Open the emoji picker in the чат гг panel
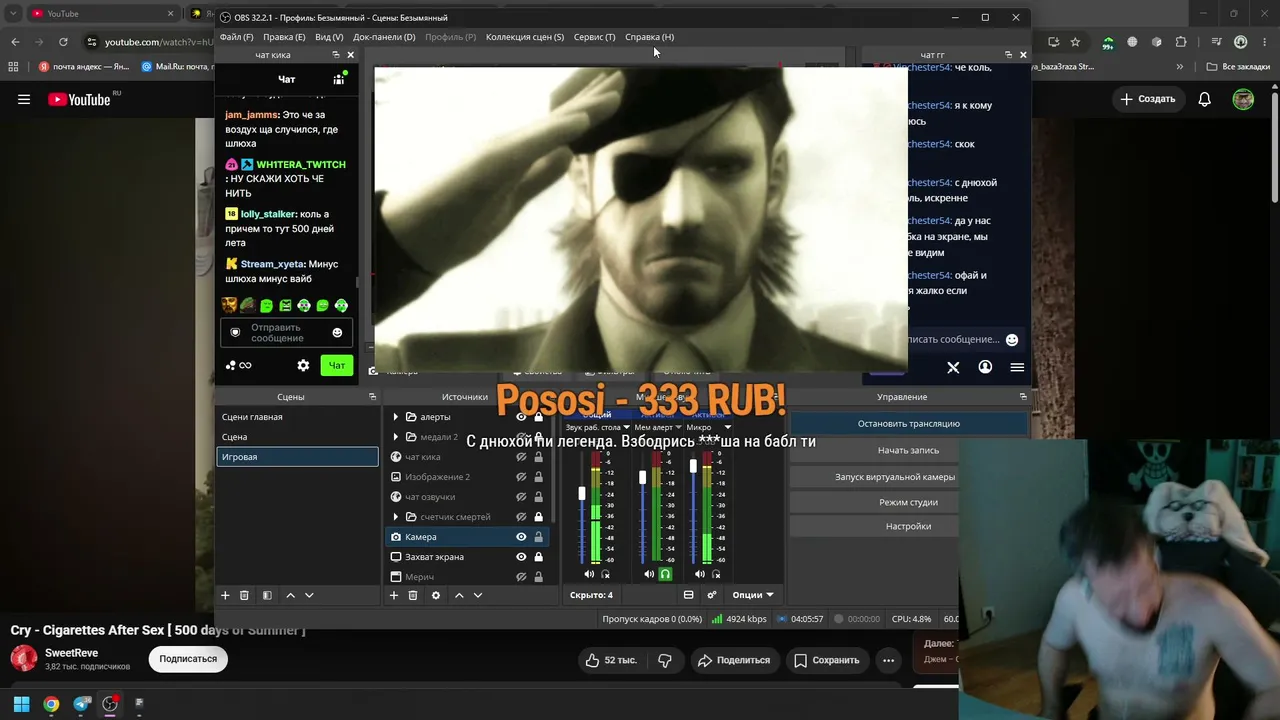Viewport: 1280px width, 720px height. [x=1012, y=340]
